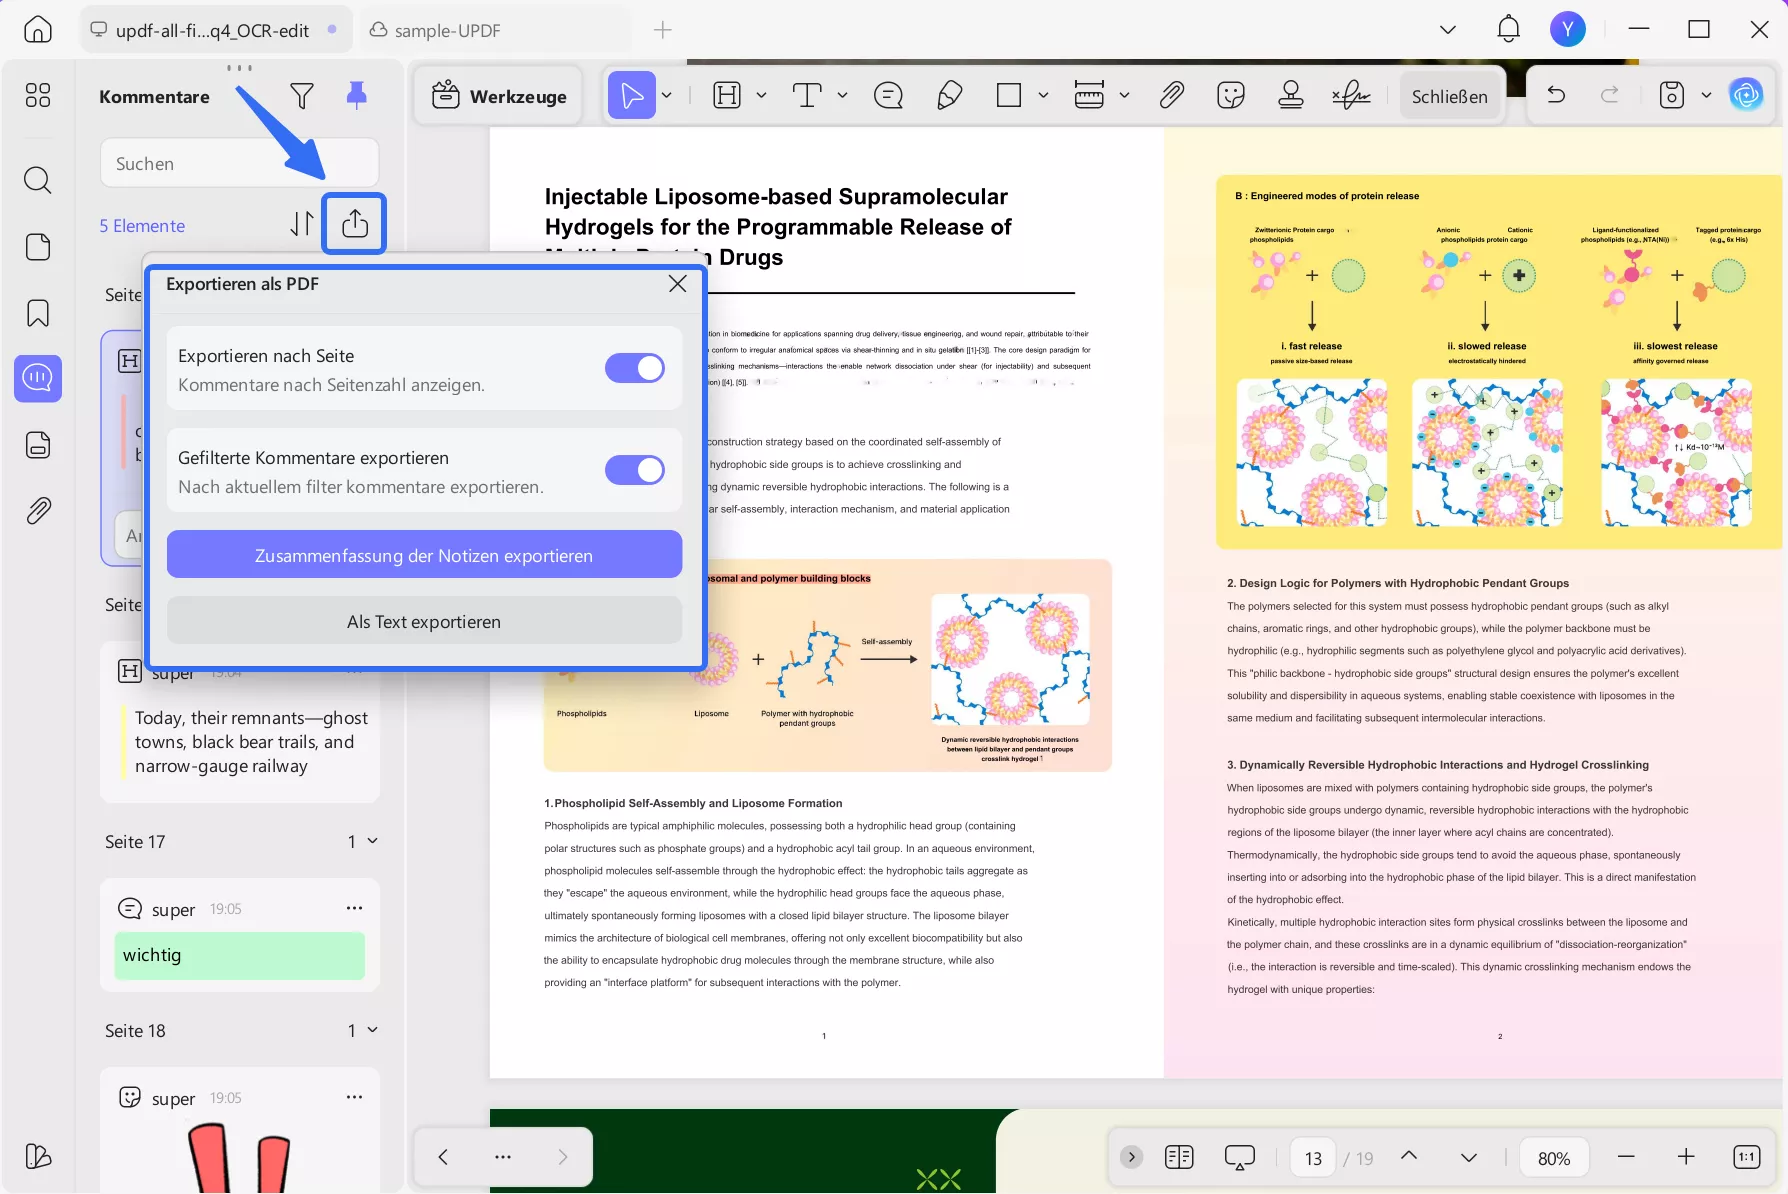Screen dimensions: 1788x1194
Task: Toggle Gefilterte Kommentare exportieren switch
Action: pyautogui.click(x=634, y=470)
